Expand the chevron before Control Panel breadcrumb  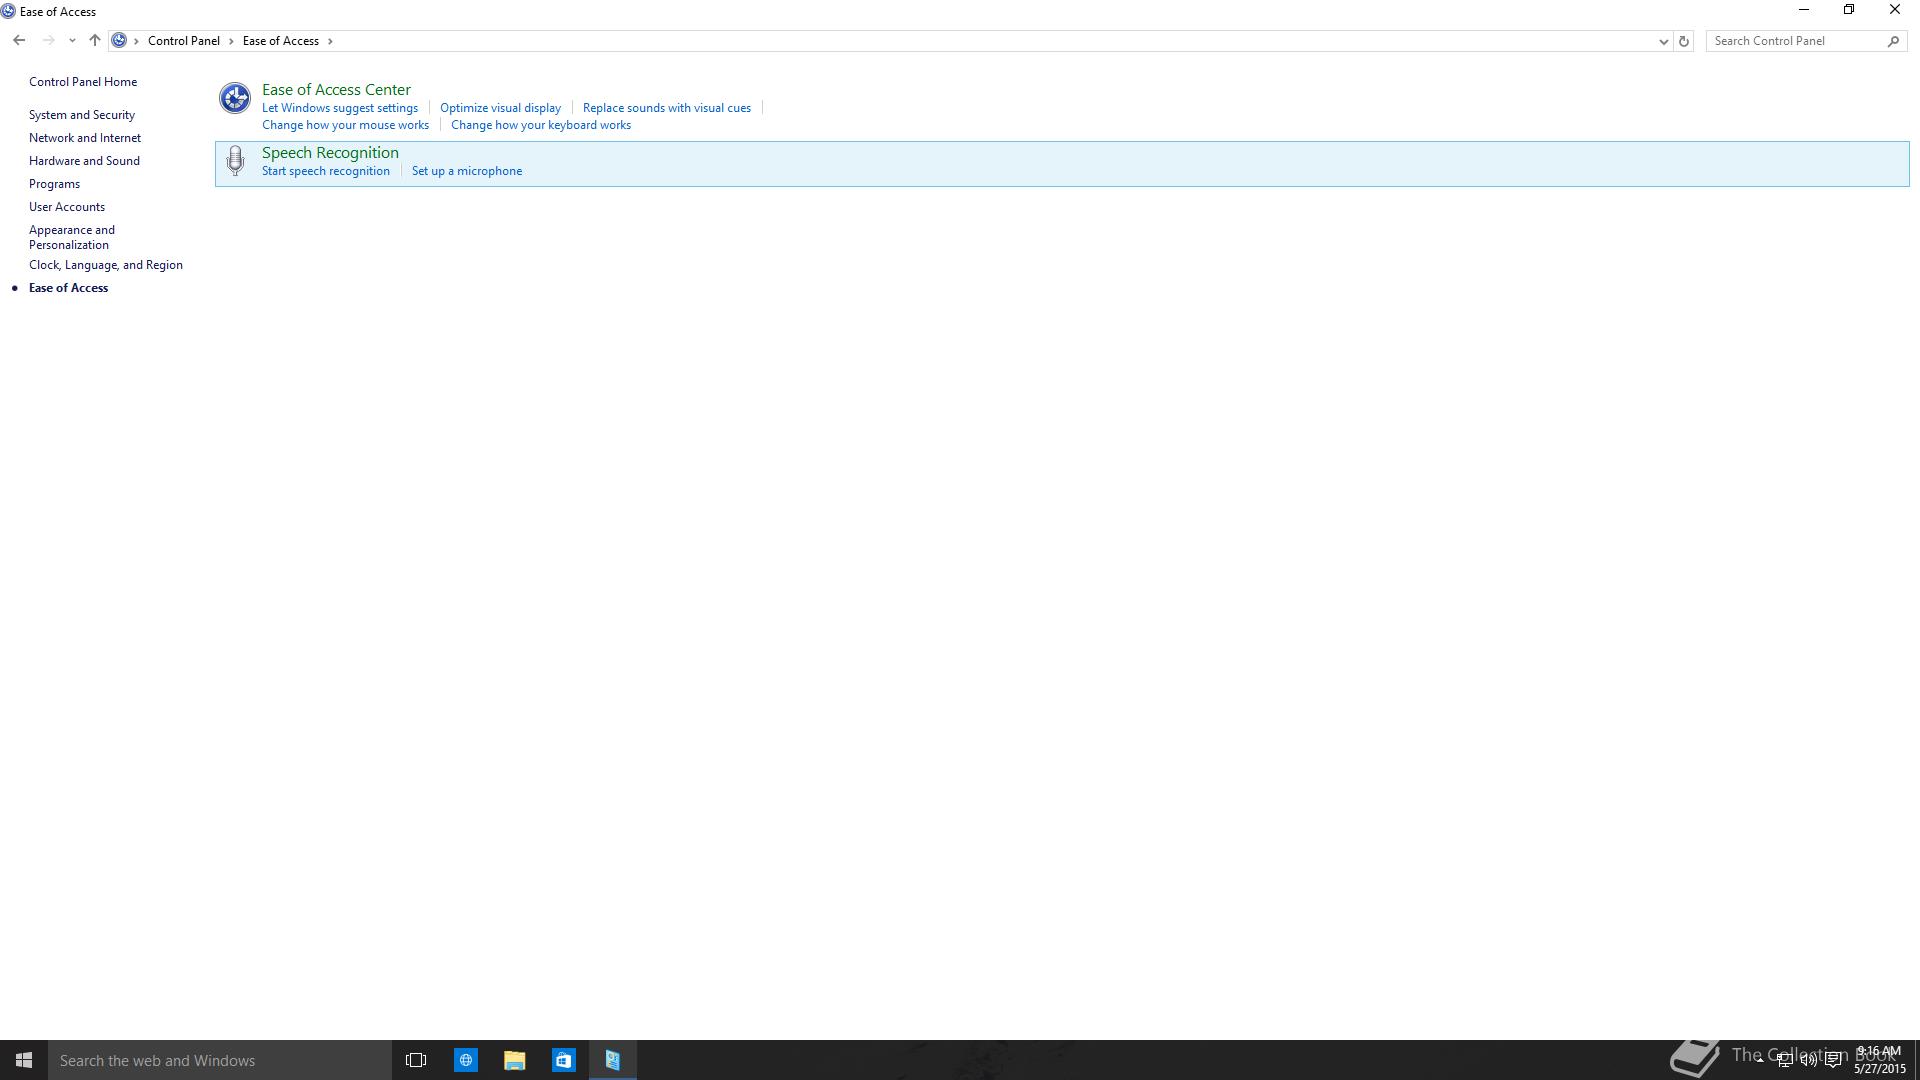pos(137,41)
